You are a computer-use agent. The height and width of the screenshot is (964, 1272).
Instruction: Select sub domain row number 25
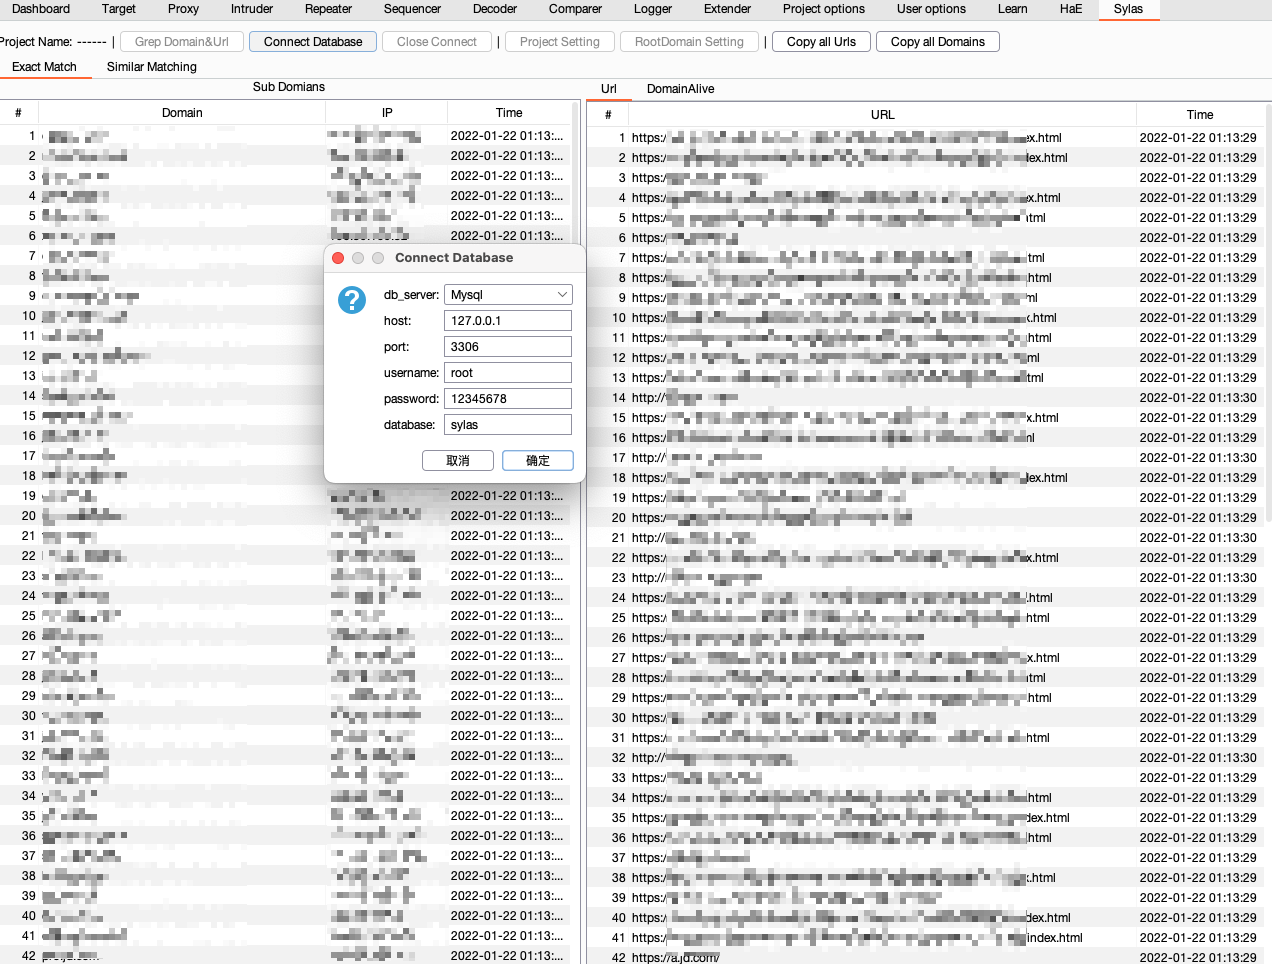pyautogui.click(x=285, y=616)
